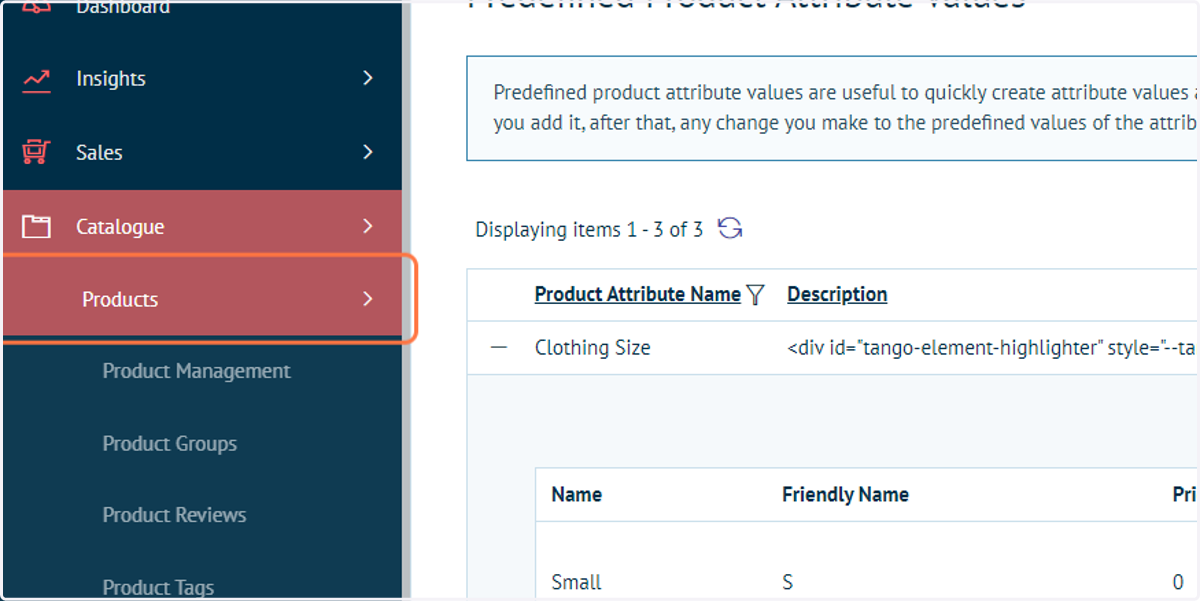Viewport: 1200px width, 601px height.
Task: Sort by Description column header
Action: pyautogui.click(x=837, y=294)
